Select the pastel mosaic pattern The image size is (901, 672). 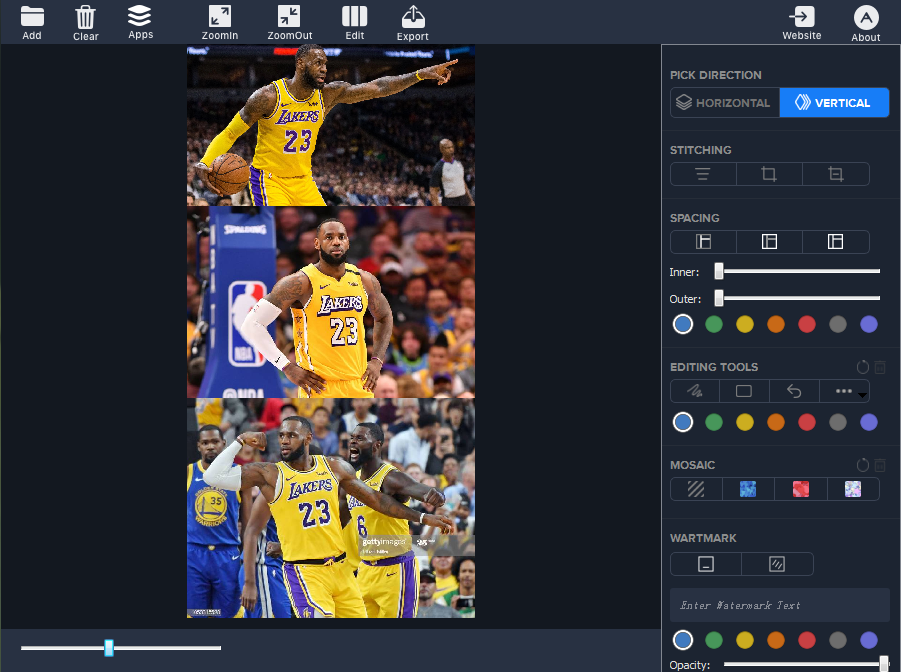click(x=853, y=489)
